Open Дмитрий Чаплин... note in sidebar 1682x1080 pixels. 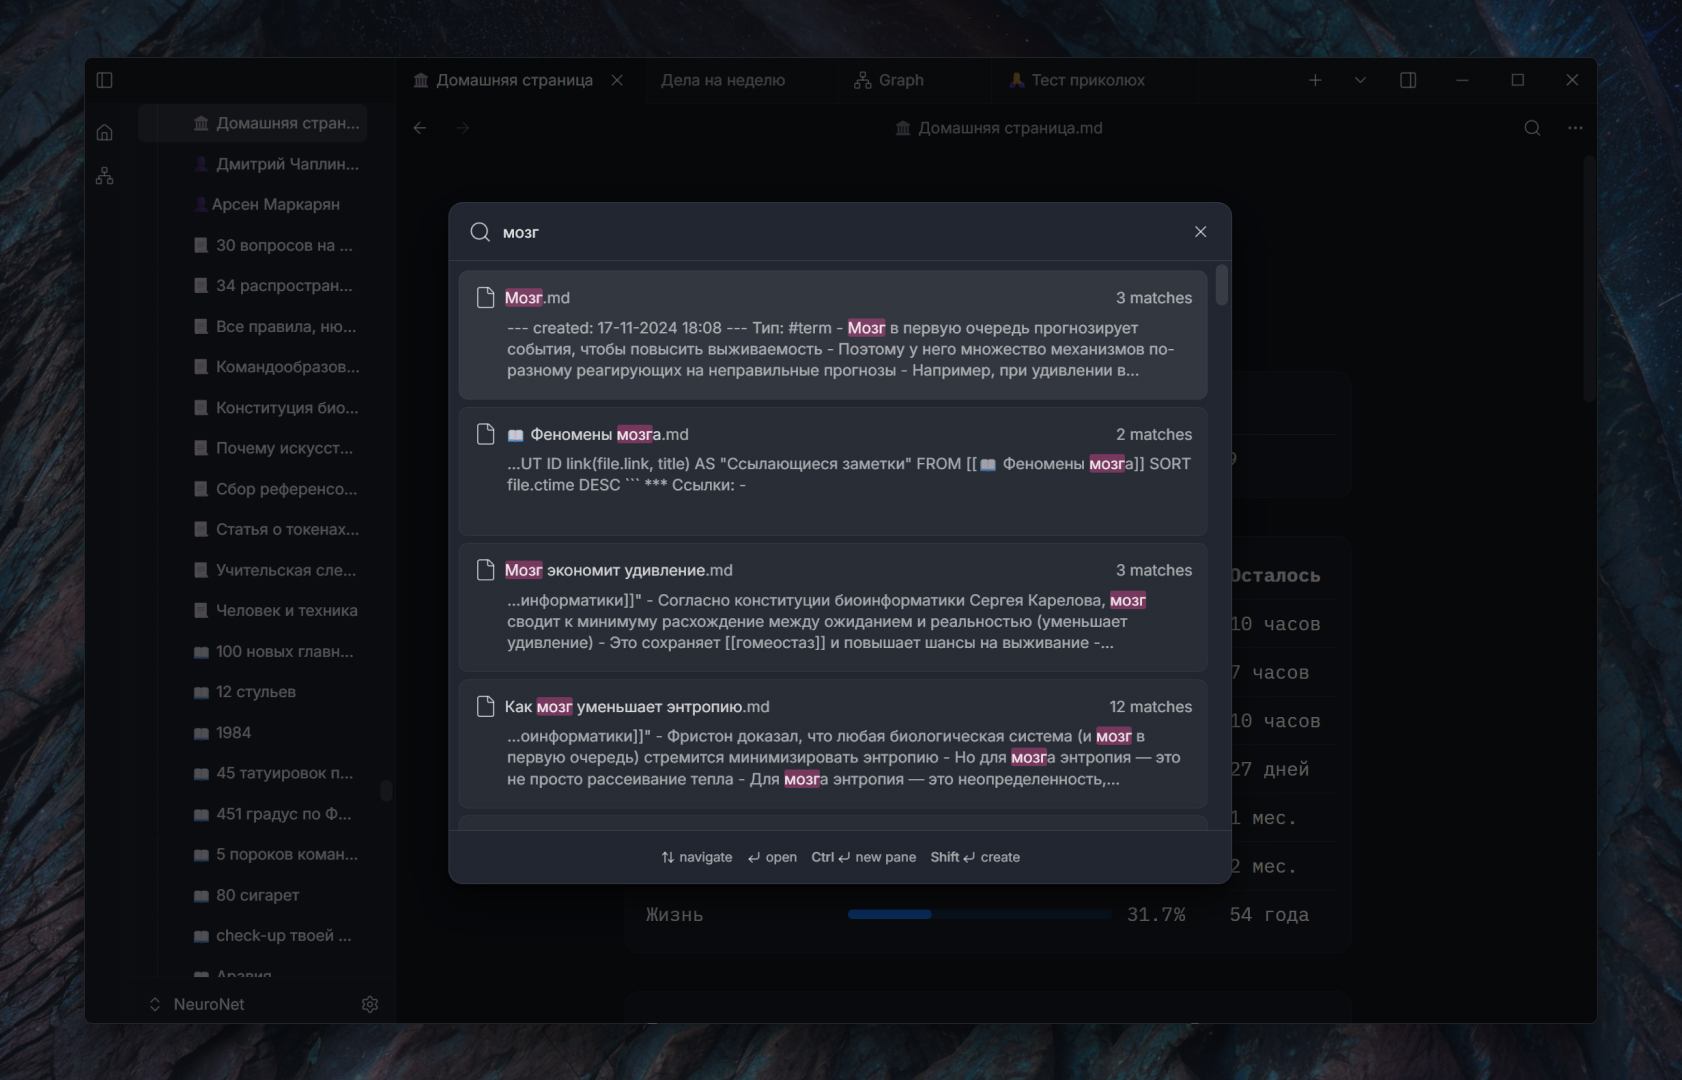pos(276,164)
